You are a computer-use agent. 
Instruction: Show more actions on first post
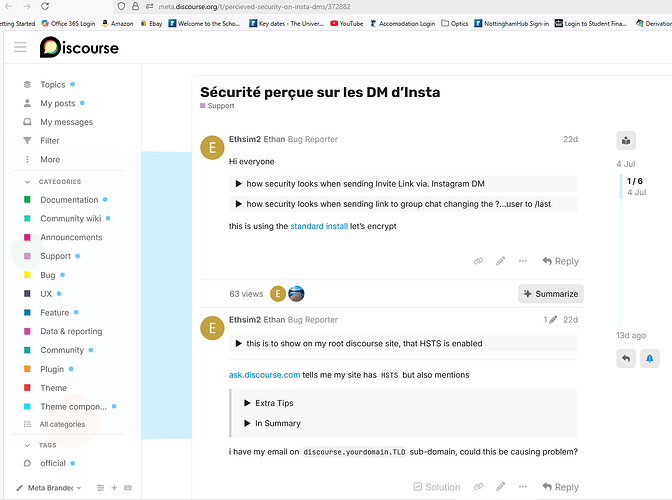click(522, 261)
